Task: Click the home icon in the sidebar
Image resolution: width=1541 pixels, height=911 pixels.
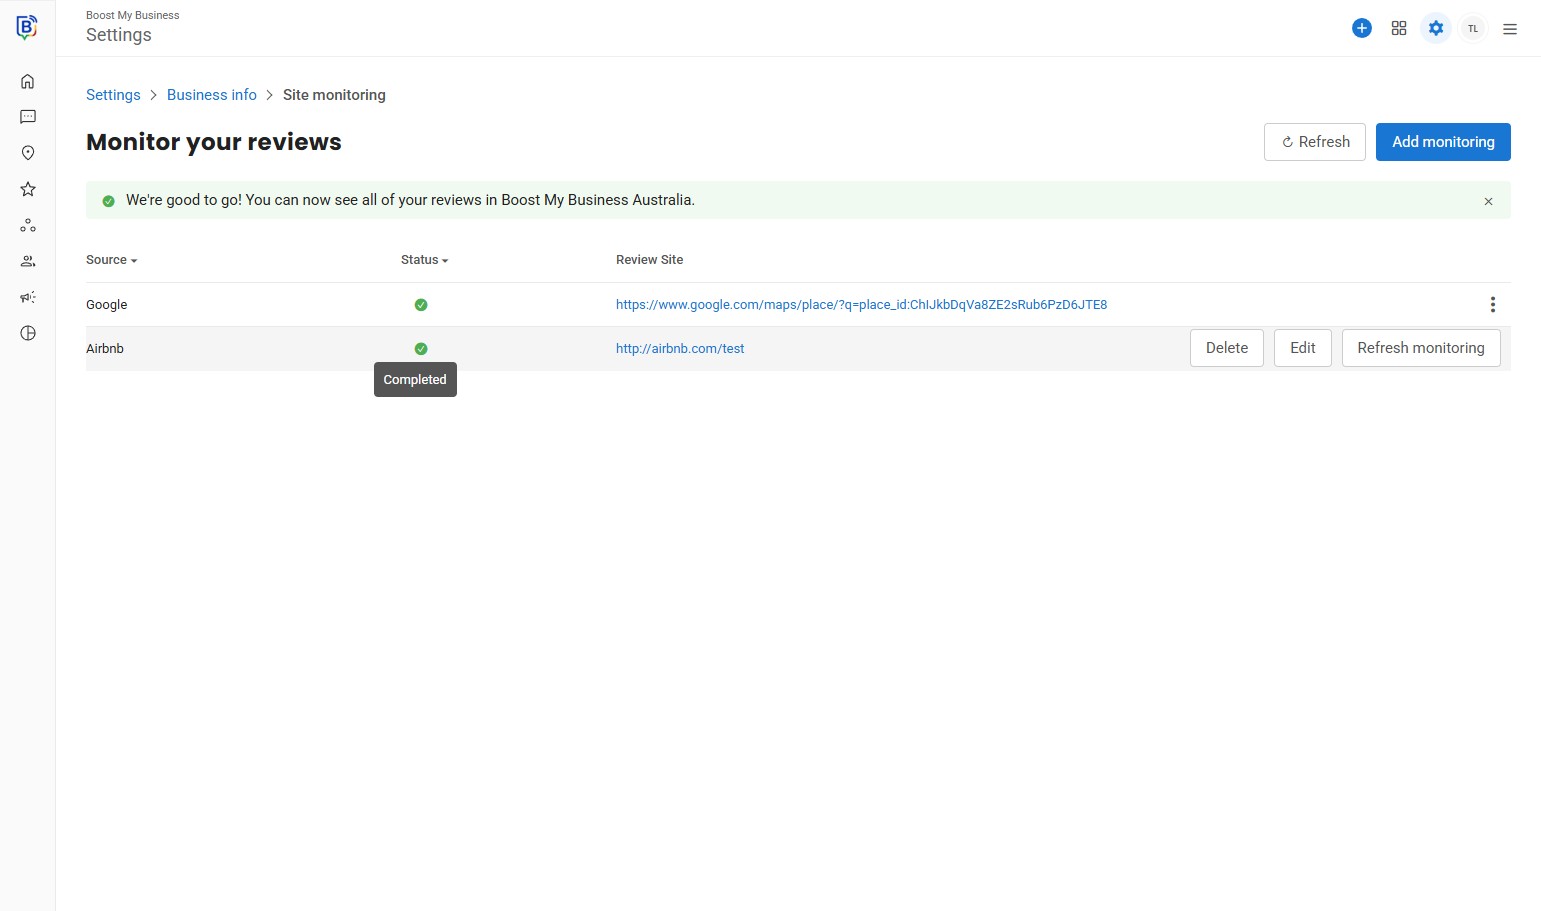Action: (28, 81)
